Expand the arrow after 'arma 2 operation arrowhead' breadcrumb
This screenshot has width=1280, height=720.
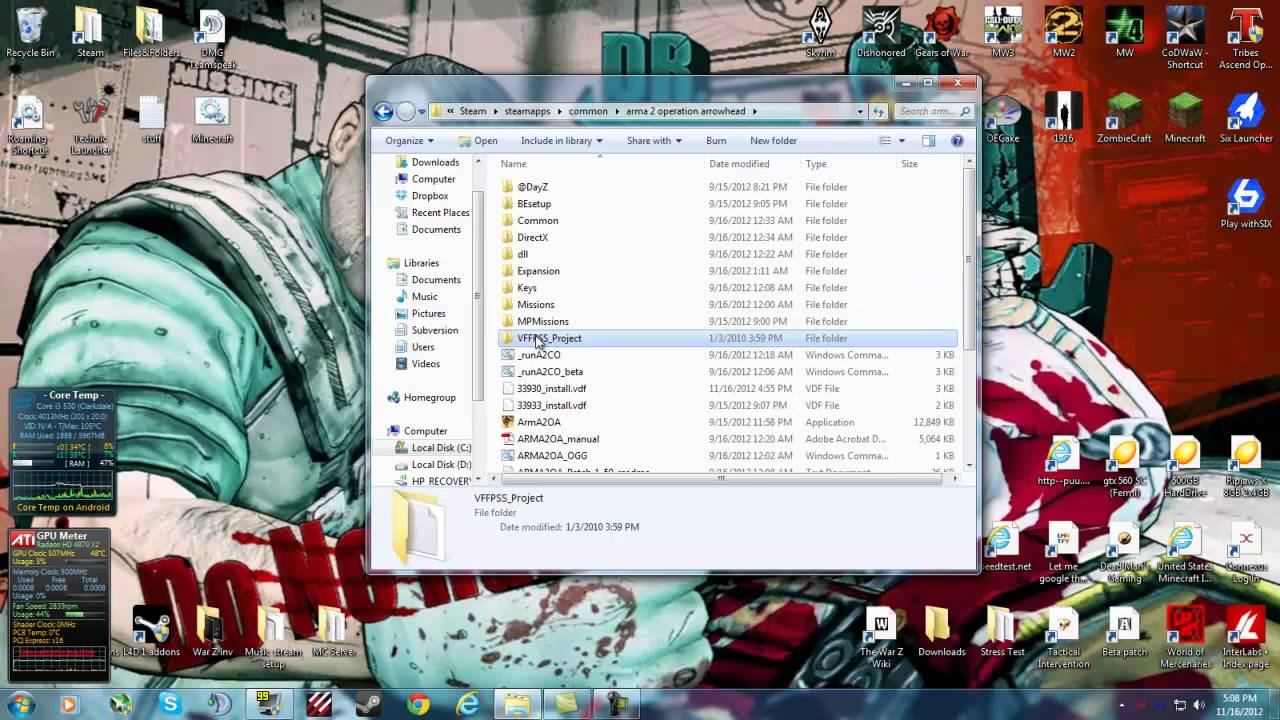pyautogui.click(x=755, y=111)
